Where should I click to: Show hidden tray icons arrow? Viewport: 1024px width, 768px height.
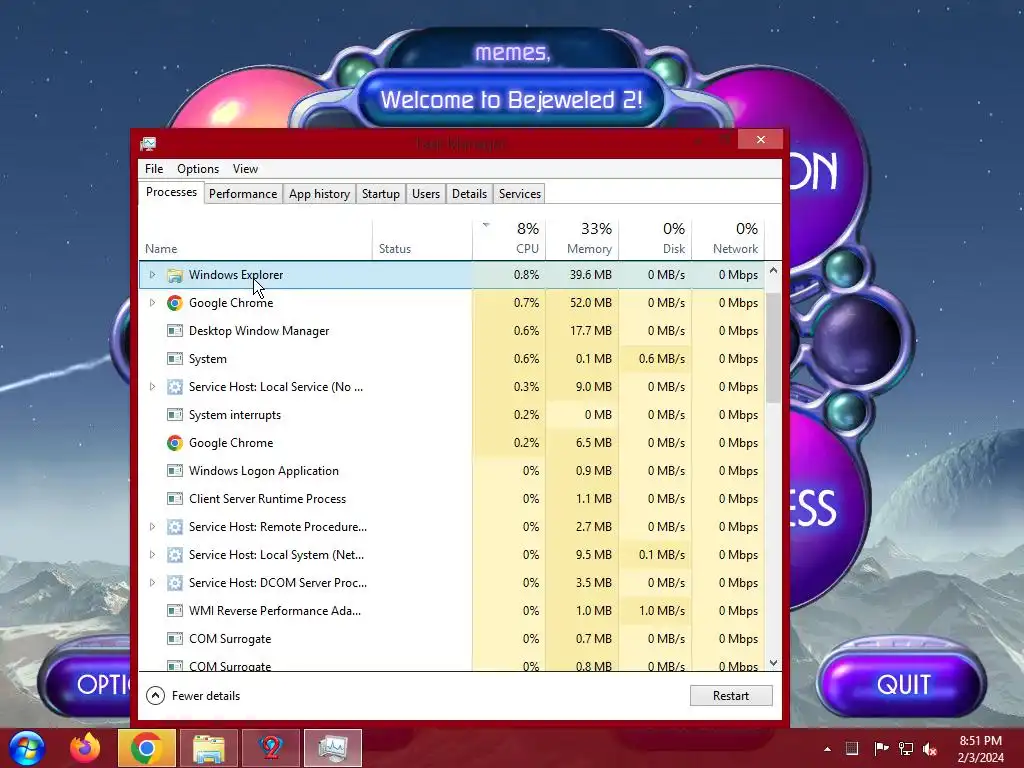click(x=827, y=749)
